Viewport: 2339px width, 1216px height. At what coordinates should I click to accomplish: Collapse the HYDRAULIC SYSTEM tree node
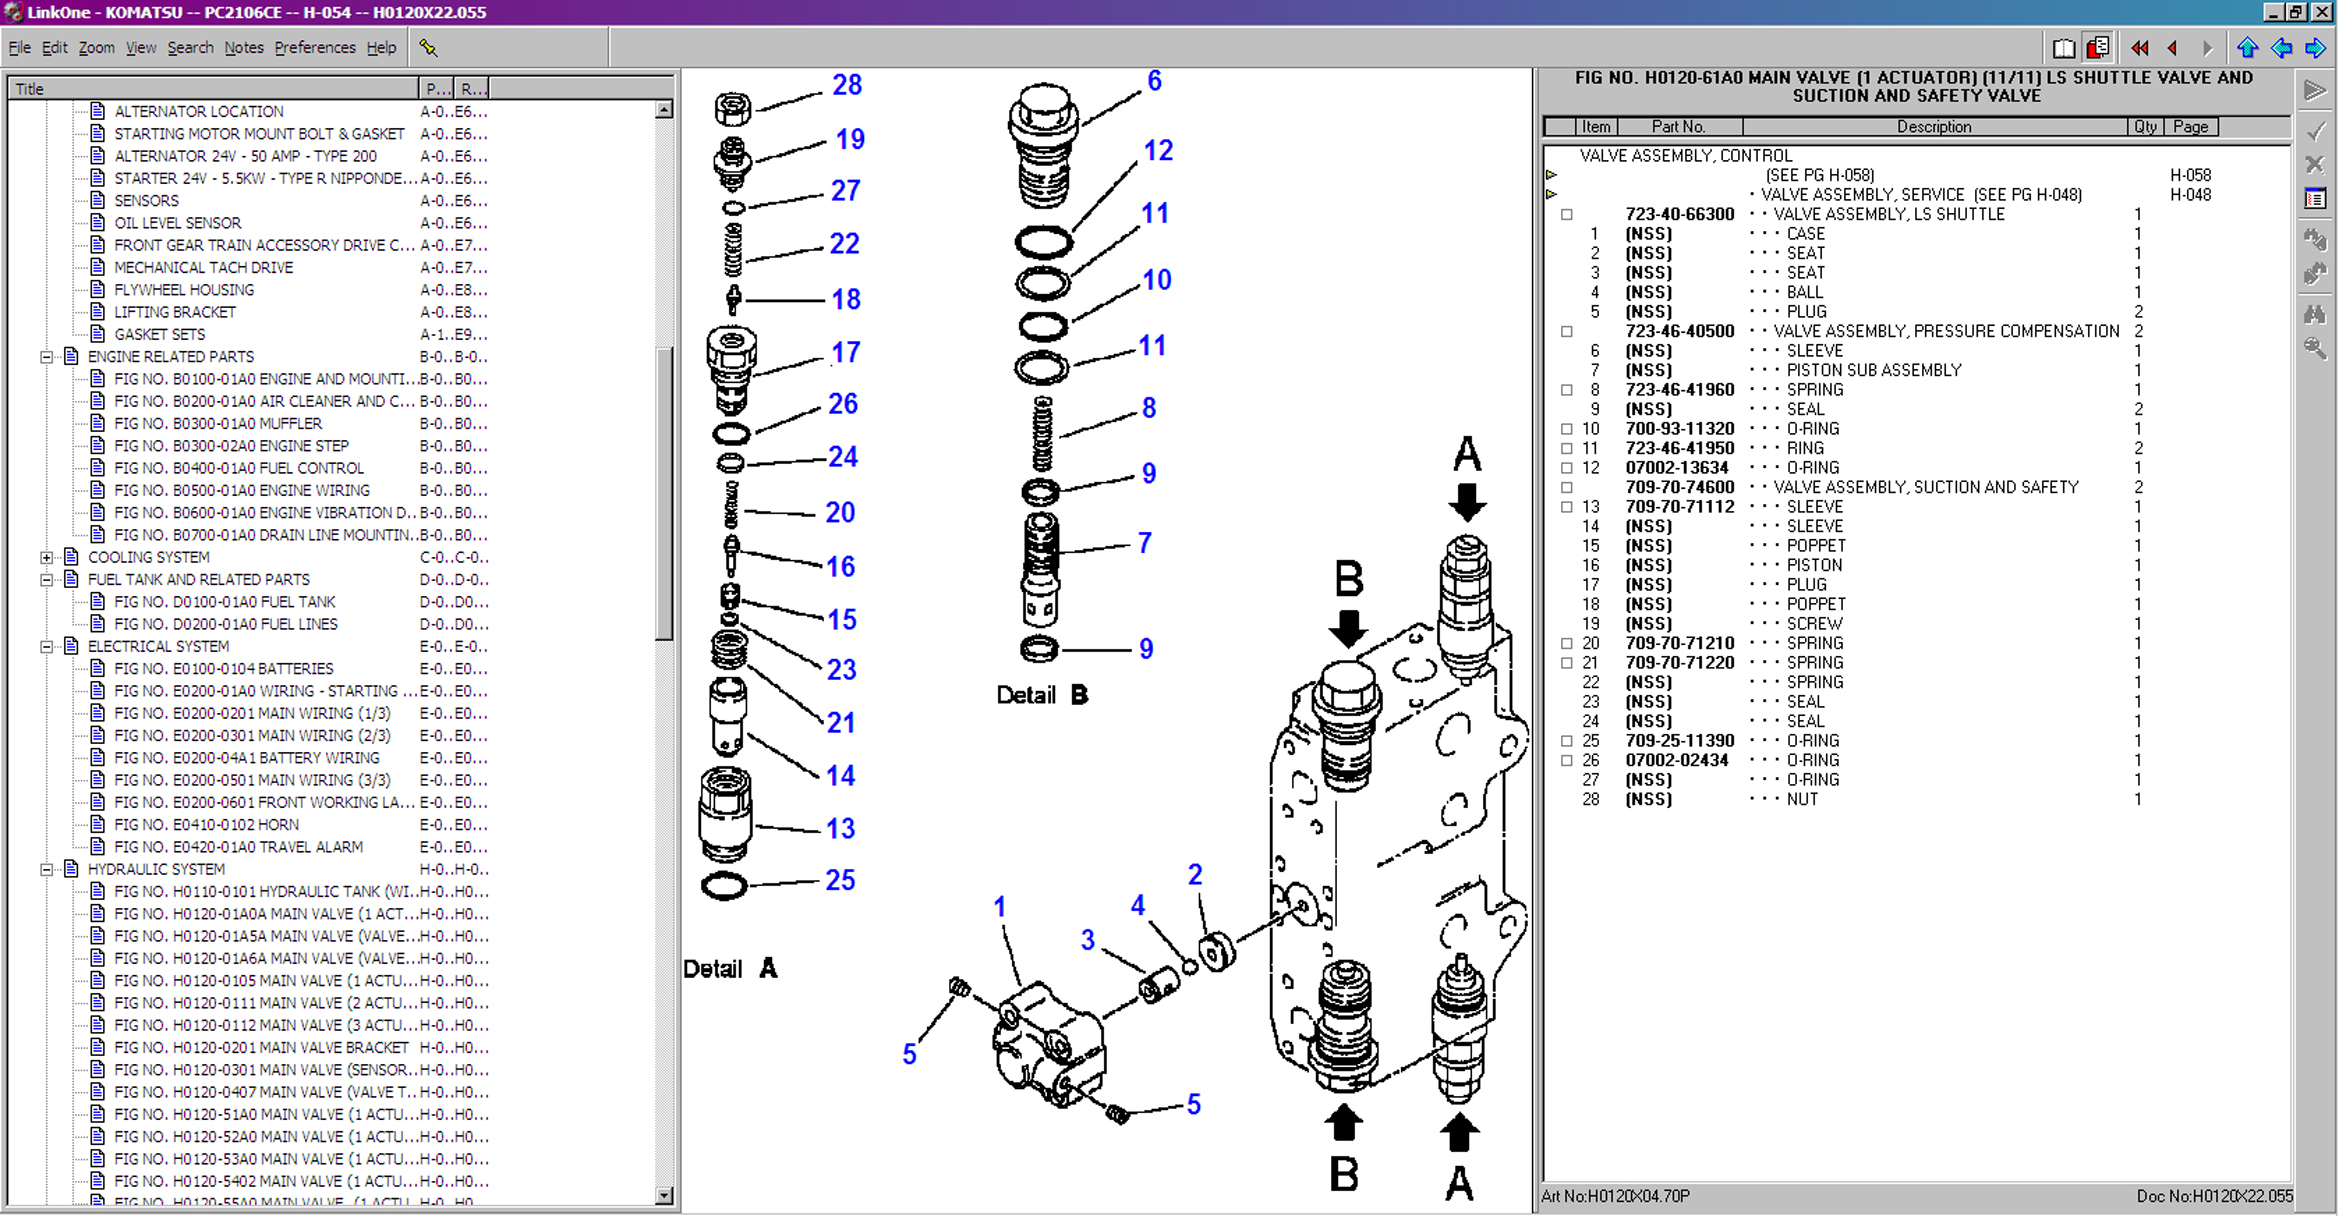click(x=46, y=870)
